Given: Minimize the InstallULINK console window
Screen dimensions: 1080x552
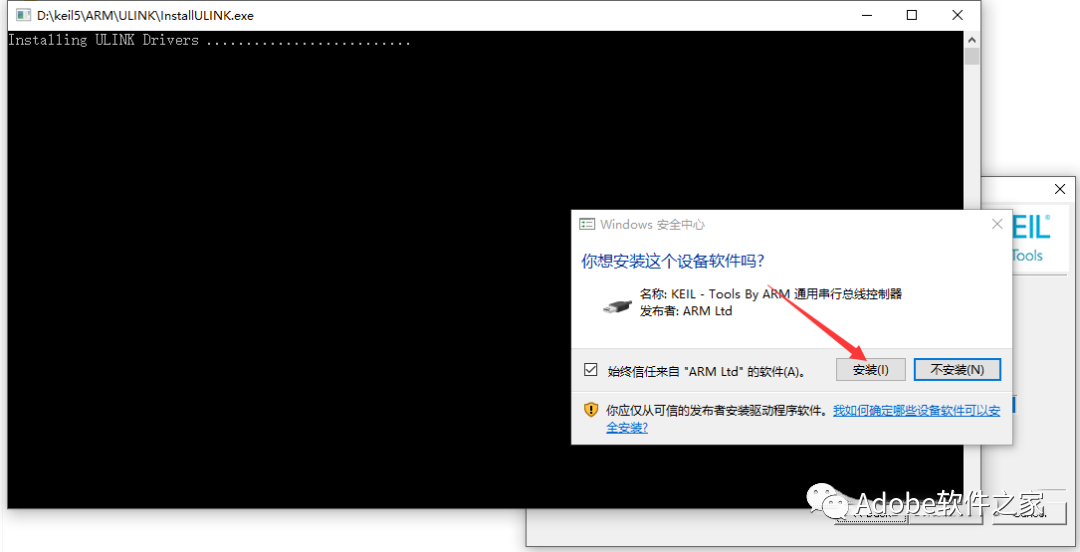Looking at the screenshot, I should [x=866, y=15].
